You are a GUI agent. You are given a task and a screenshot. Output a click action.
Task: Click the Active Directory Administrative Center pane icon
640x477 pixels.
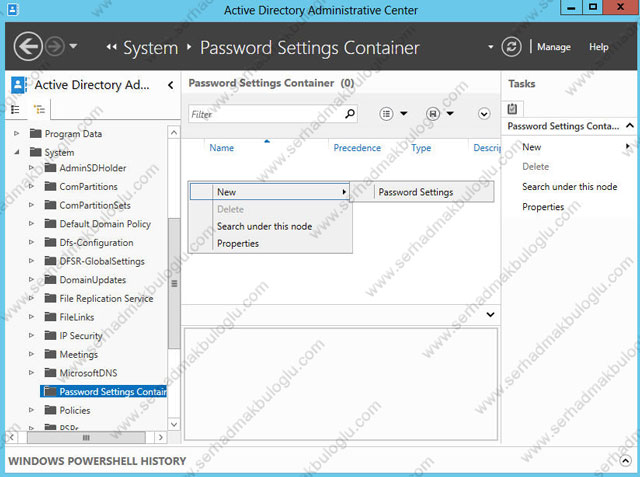click(x=19, y=85)
